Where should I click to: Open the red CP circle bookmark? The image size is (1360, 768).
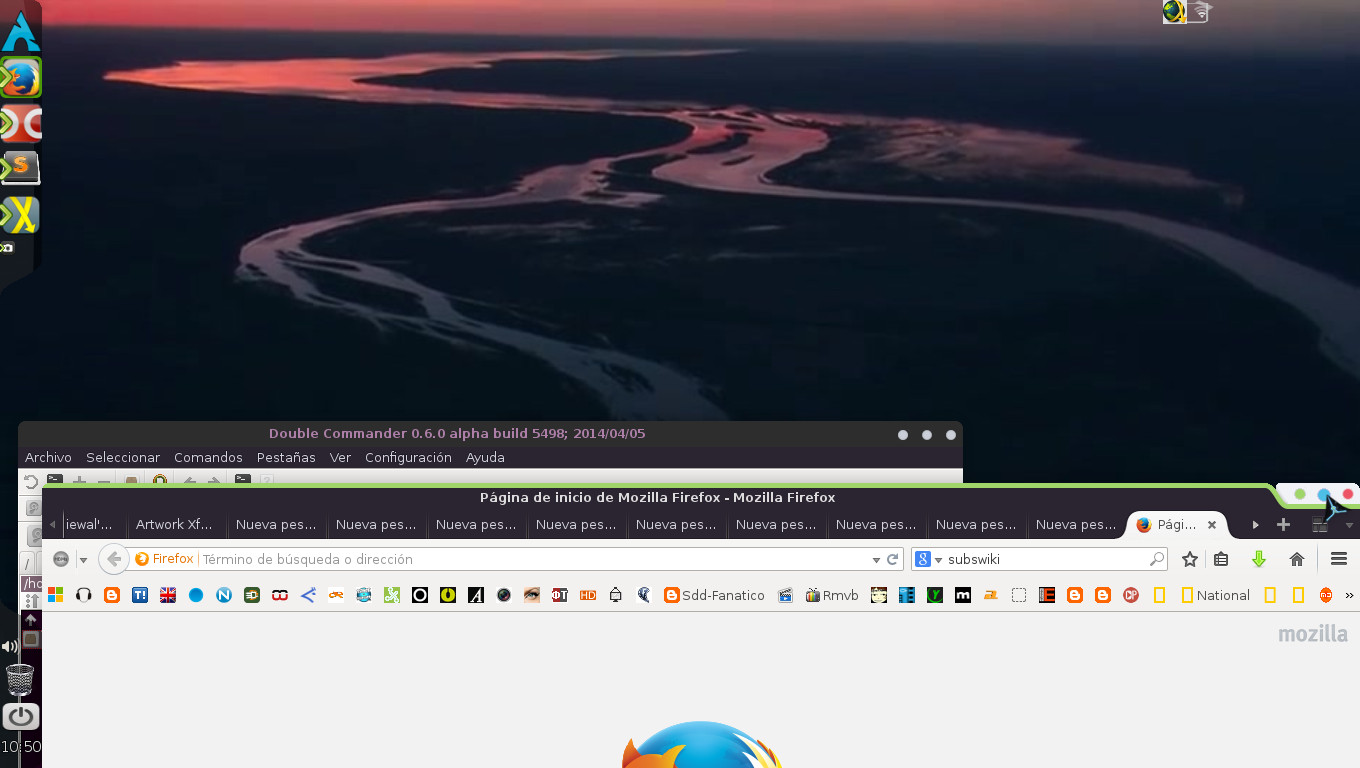coord(1131,595)
